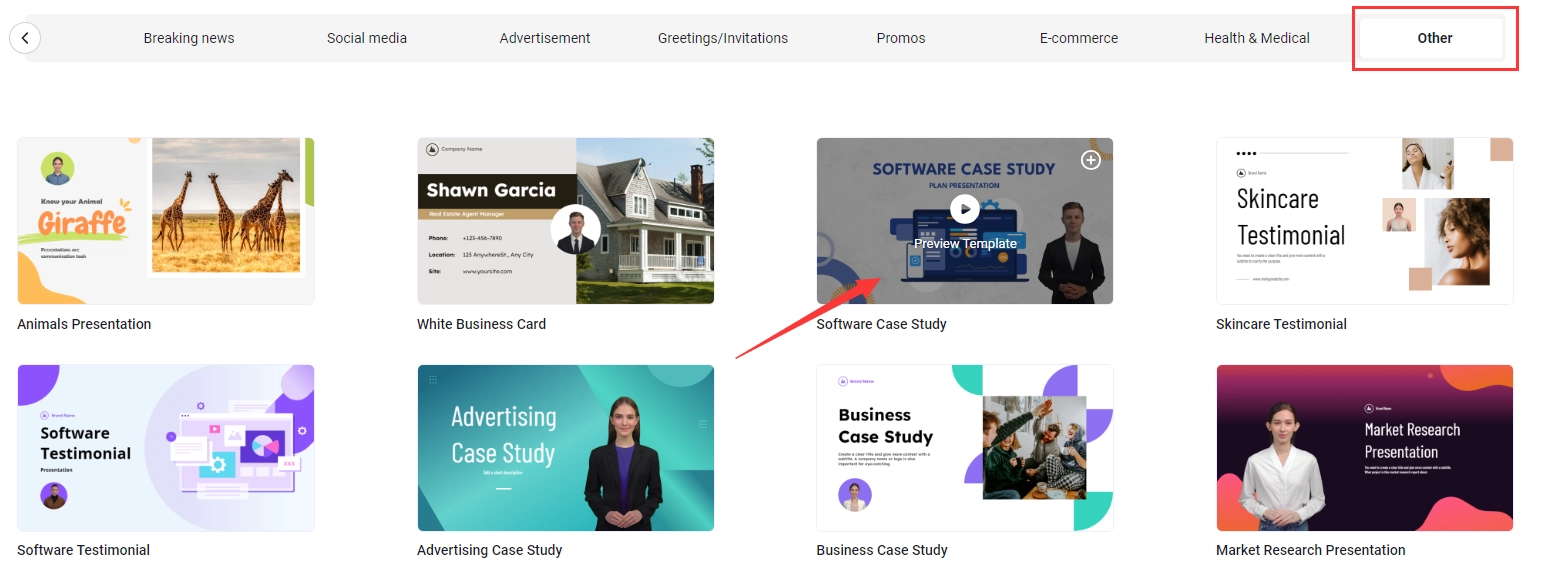Select the Advertisement category tab
Image resolution: width=1545 pixels, height=579 pixels.
[x=545, y=38]
